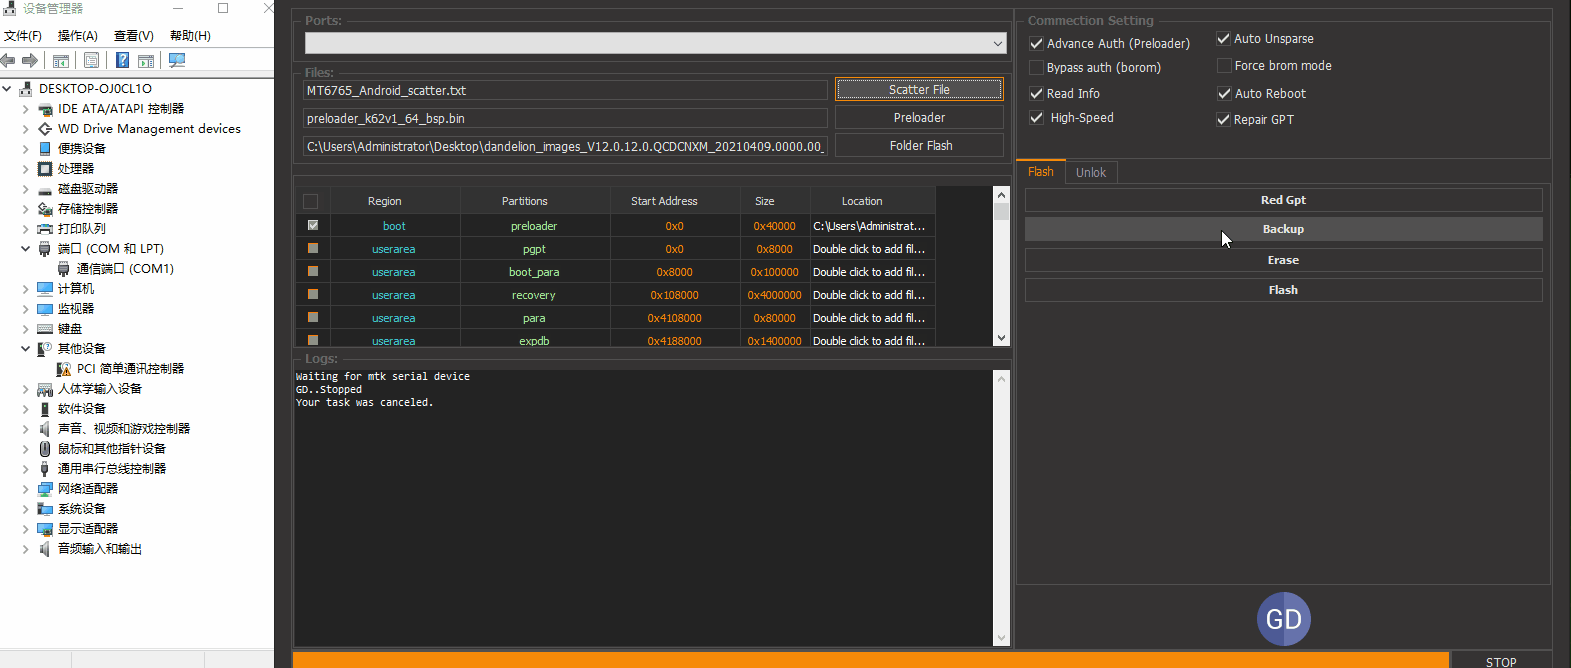Select the 通信端口 (COM1) port icon
Screen dimensions: 1571x668
point(64,269)
